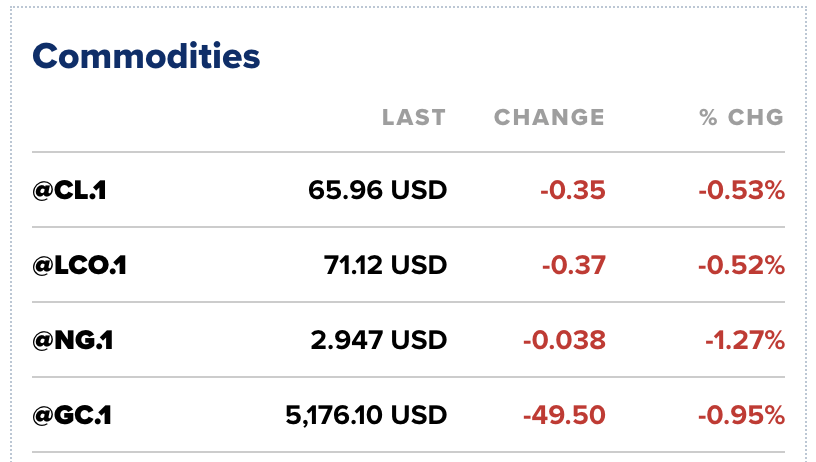Select the -0.35 change value
The height and width of the screenshot is (462, 816).
tap(572, 189)
